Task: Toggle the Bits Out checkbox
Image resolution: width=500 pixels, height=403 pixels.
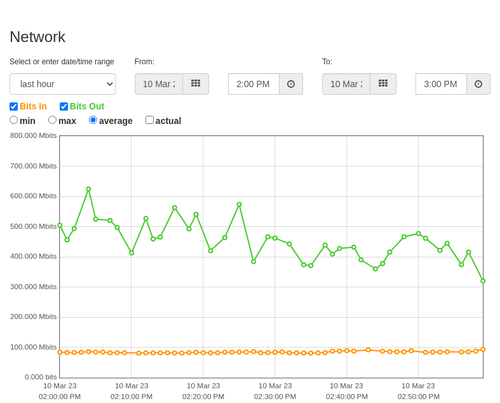Action: point(64,106)
